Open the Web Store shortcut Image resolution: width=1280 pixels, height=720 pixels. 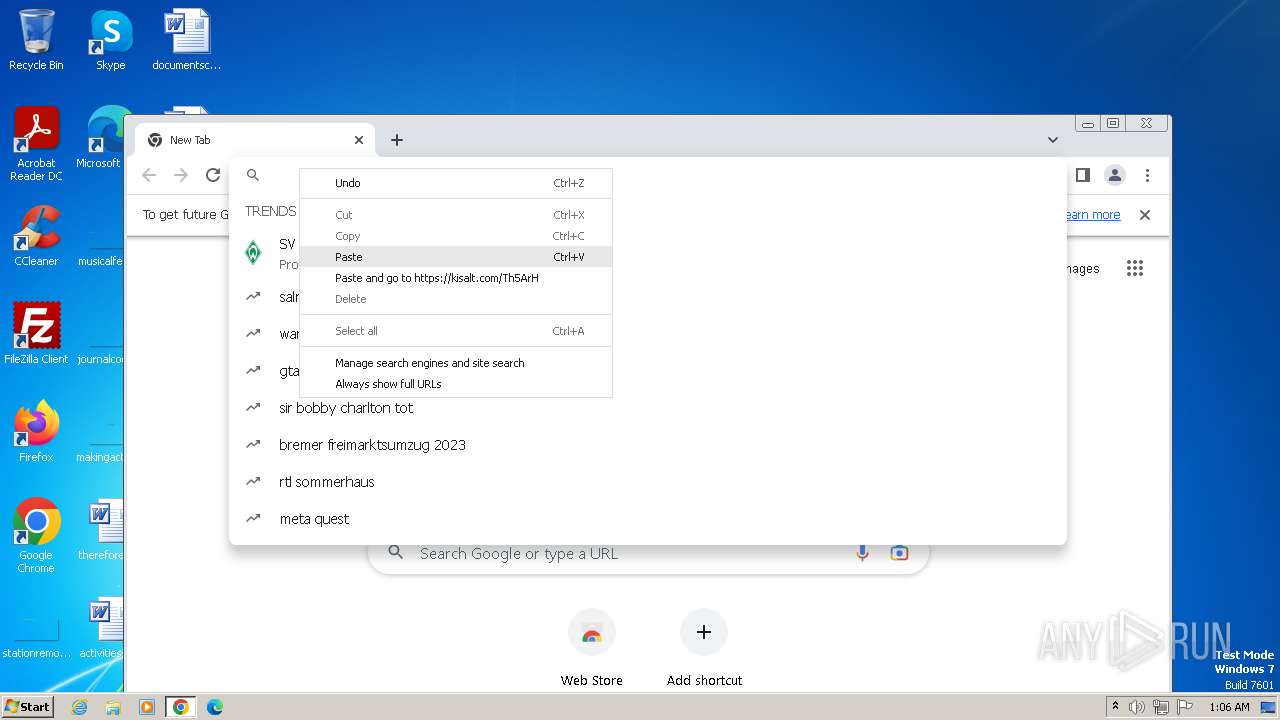pos(592,649)
